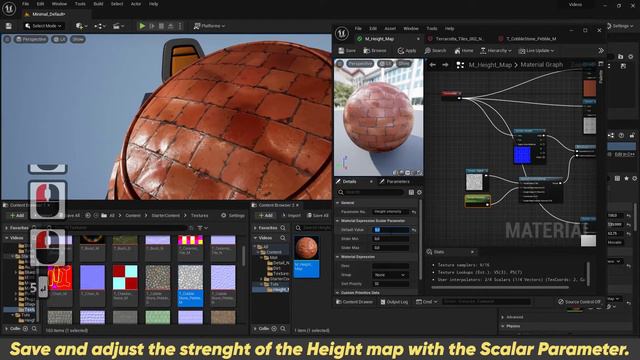This screenshot has width=640, height=360.
Task: Open Show options in material preview viewport
Action: (x=404, y=64)
